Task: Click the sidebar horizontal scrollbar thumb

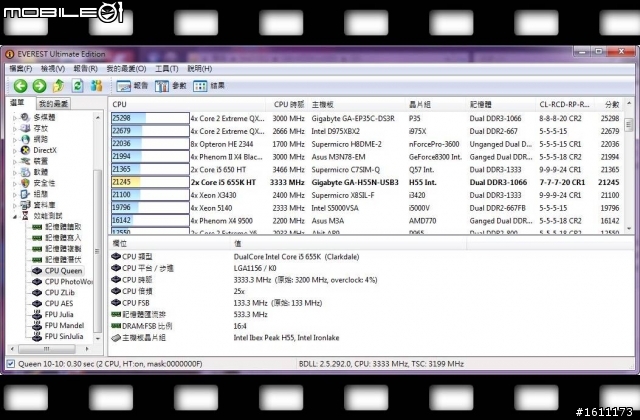Action: pos(47,349)
